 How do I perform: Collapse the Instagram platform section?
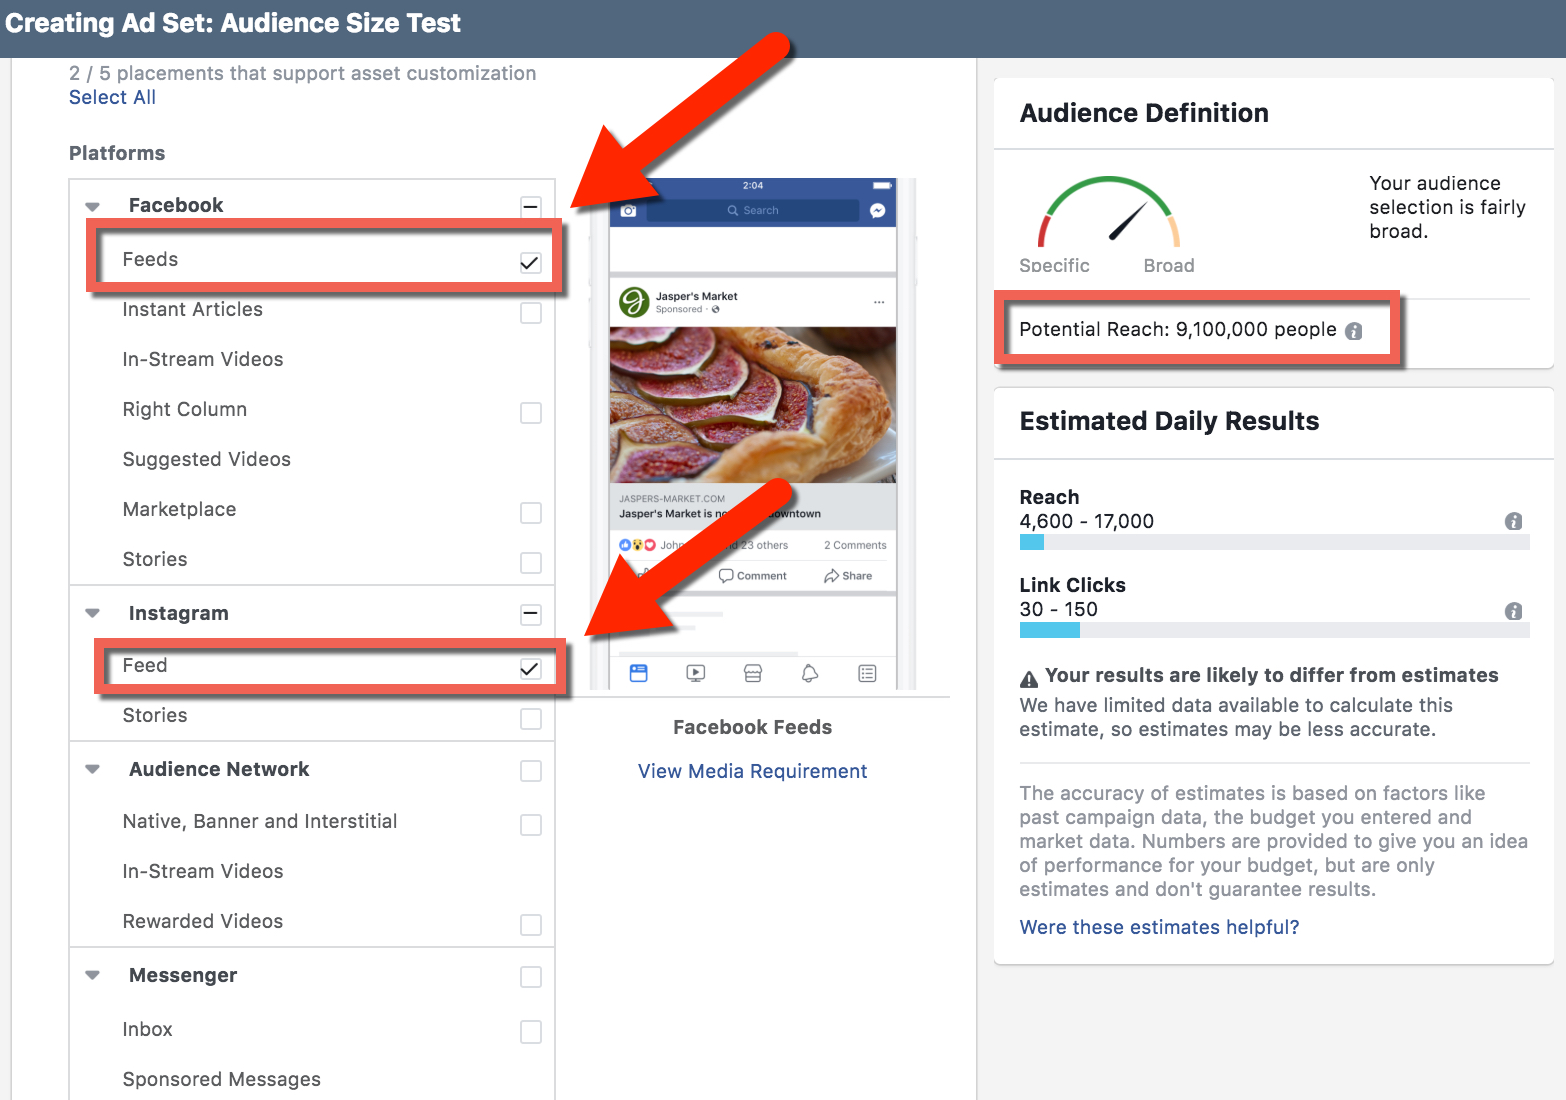93,613
